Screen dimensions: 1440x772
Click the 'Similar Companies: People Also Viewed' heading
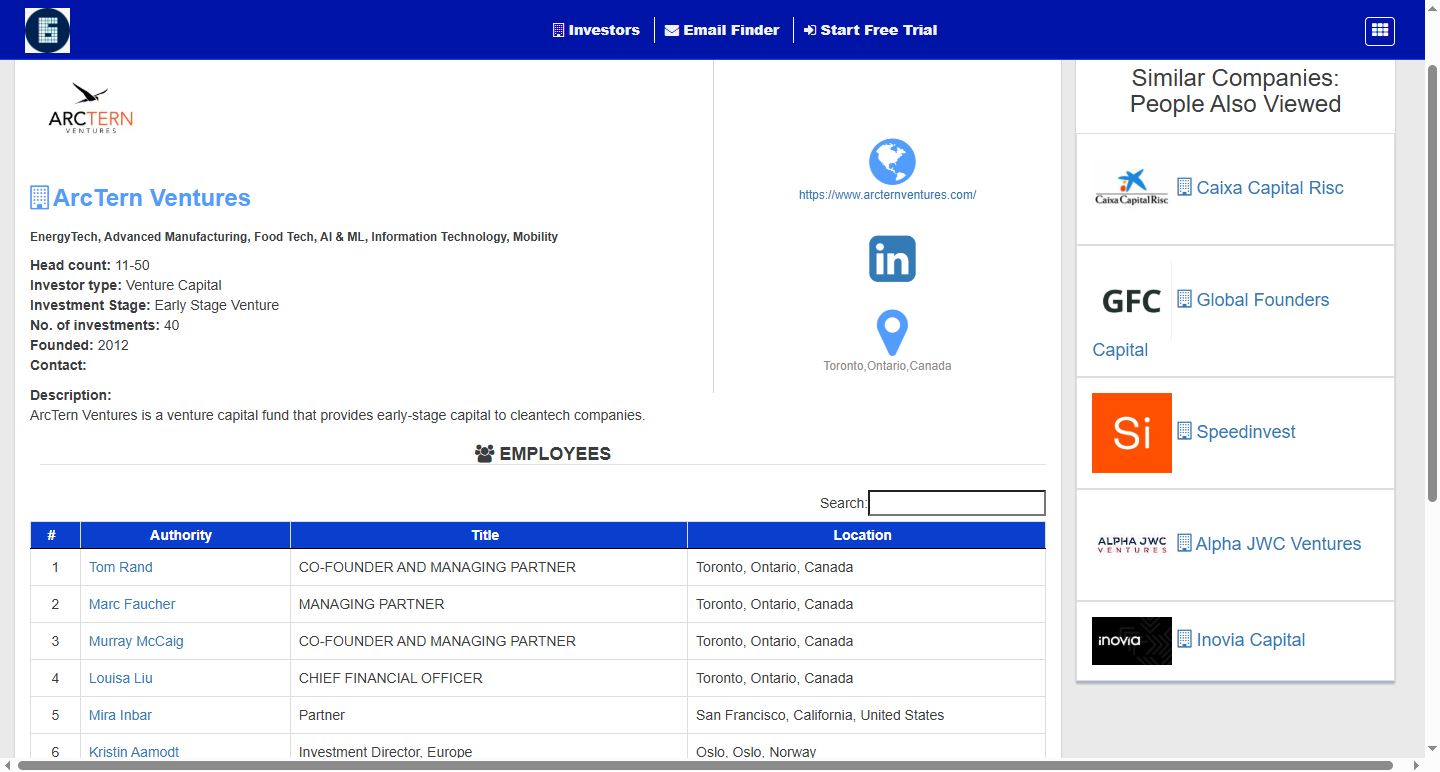(1235, 91)
